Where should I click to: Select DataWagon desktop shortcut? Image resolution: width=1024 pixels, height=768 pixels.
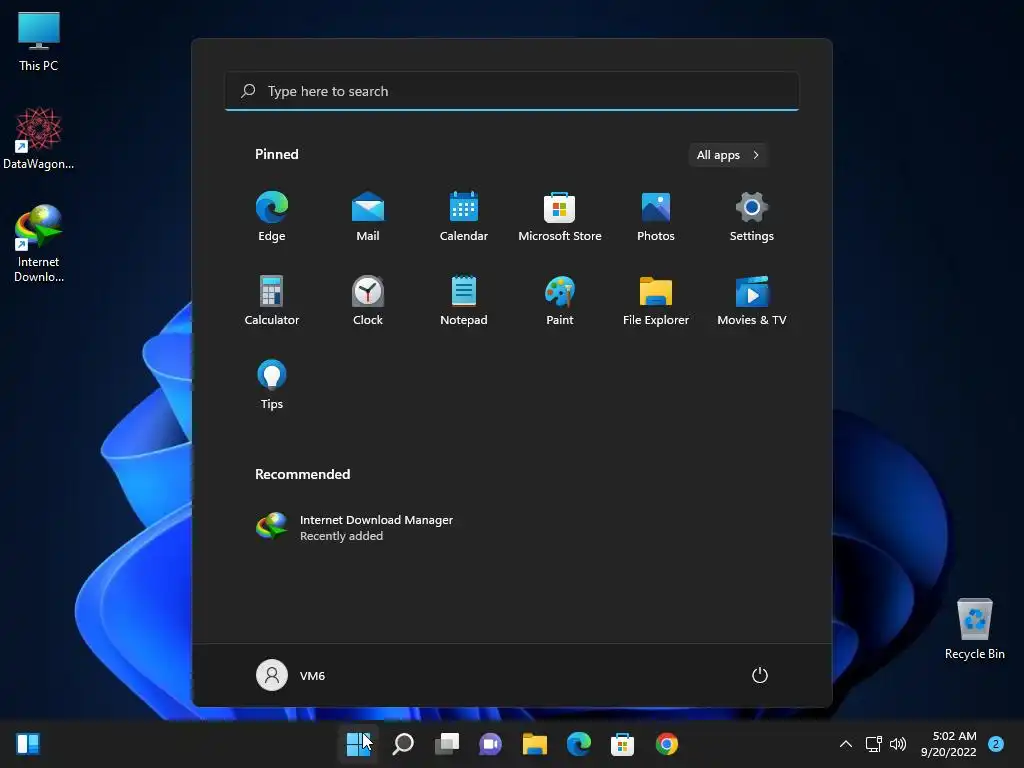(39, 139)
